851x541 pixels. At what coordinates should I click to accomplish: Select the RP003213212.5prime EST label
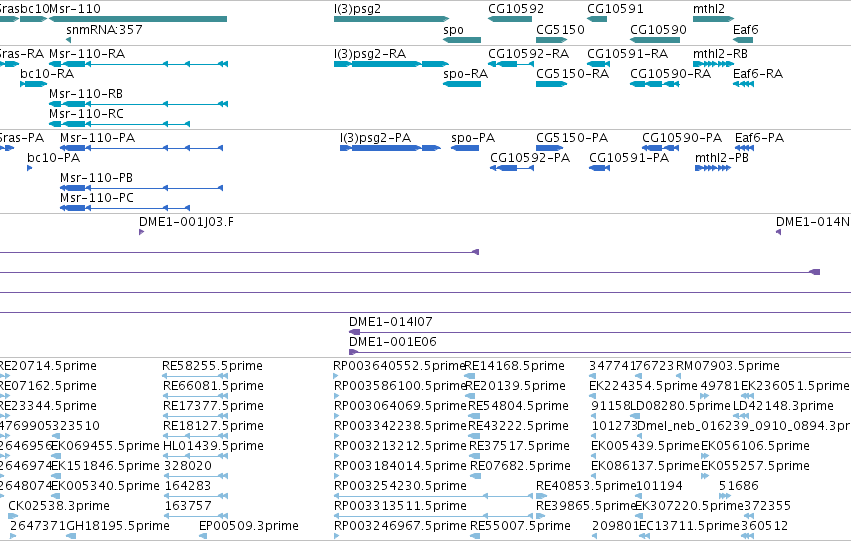coord(400,446)
